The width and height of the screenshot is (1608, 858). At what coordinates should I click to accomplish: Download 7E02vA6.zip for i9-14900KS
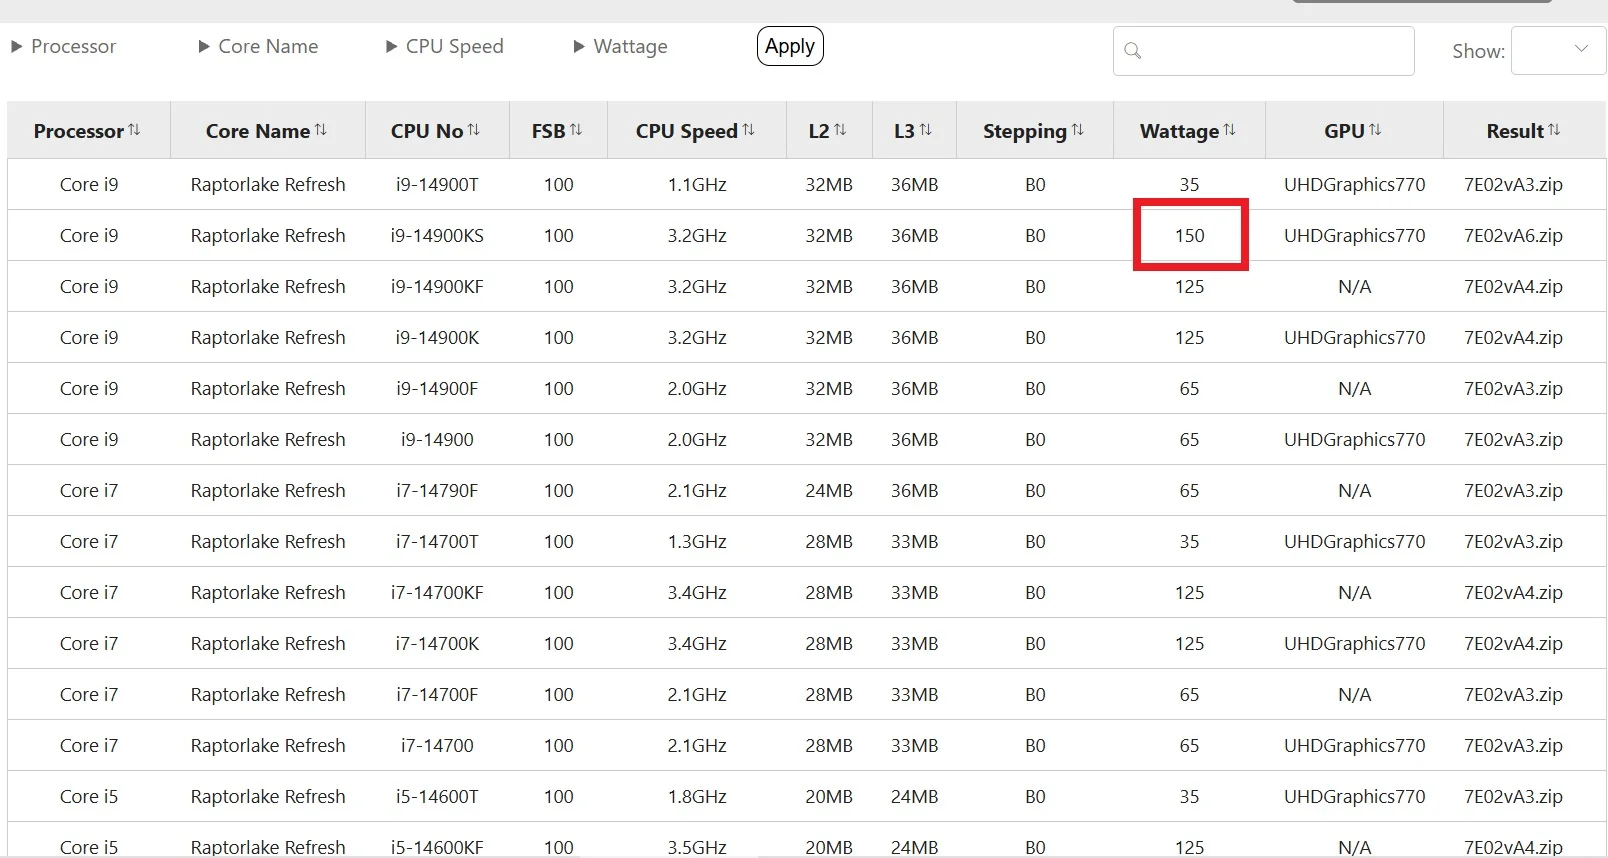tap(1513, 236)
